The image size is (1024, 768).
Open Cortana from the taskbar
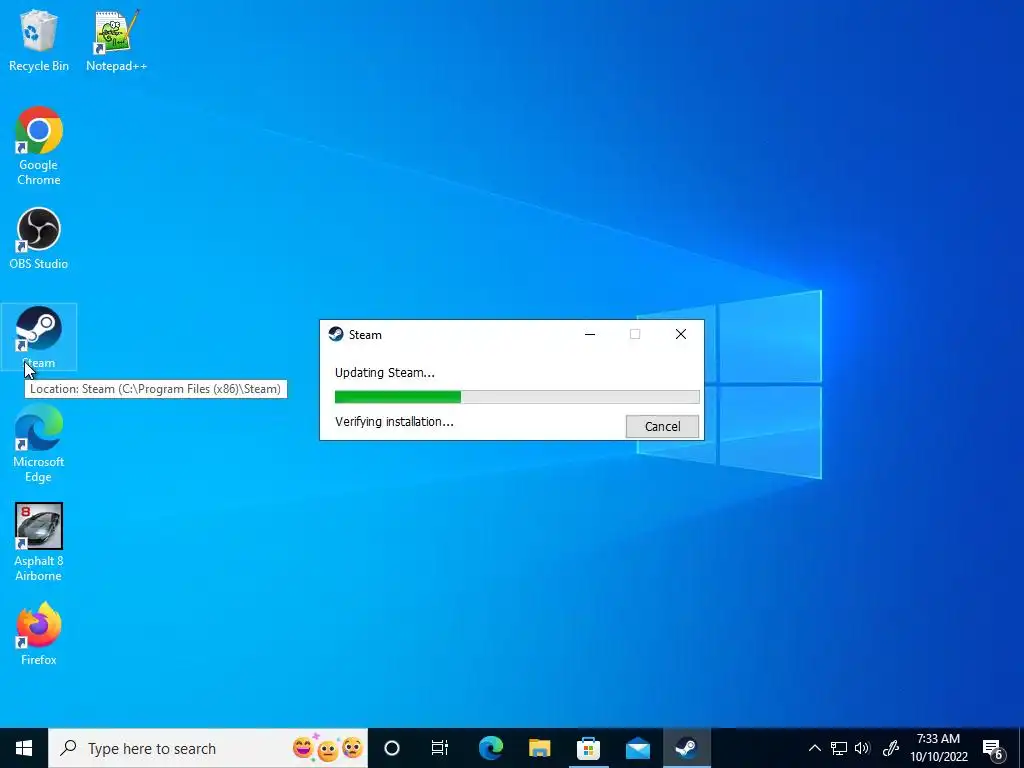pyautogui.click(x=392, y=748)
